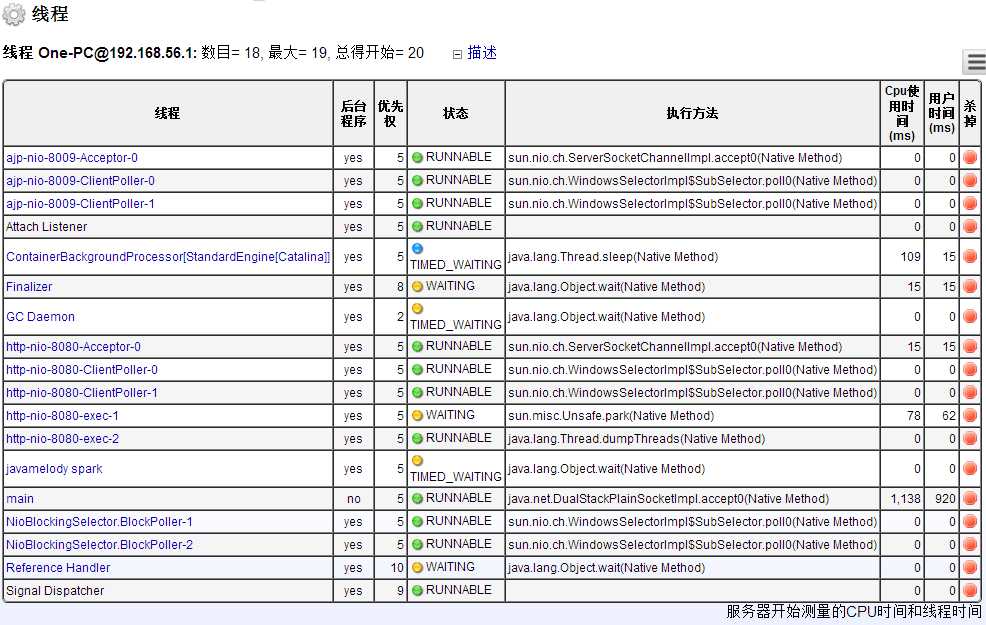Kill the Signal Dispatcher thread
986x625 pixels.
pyautogui.click(x=970, y=590)
